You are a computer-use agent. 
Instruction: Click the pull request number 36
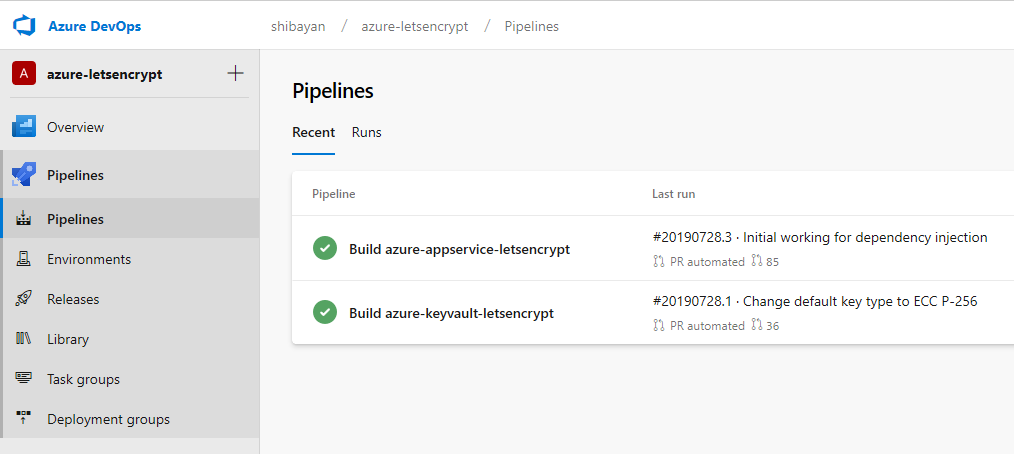tap(773, 327)
